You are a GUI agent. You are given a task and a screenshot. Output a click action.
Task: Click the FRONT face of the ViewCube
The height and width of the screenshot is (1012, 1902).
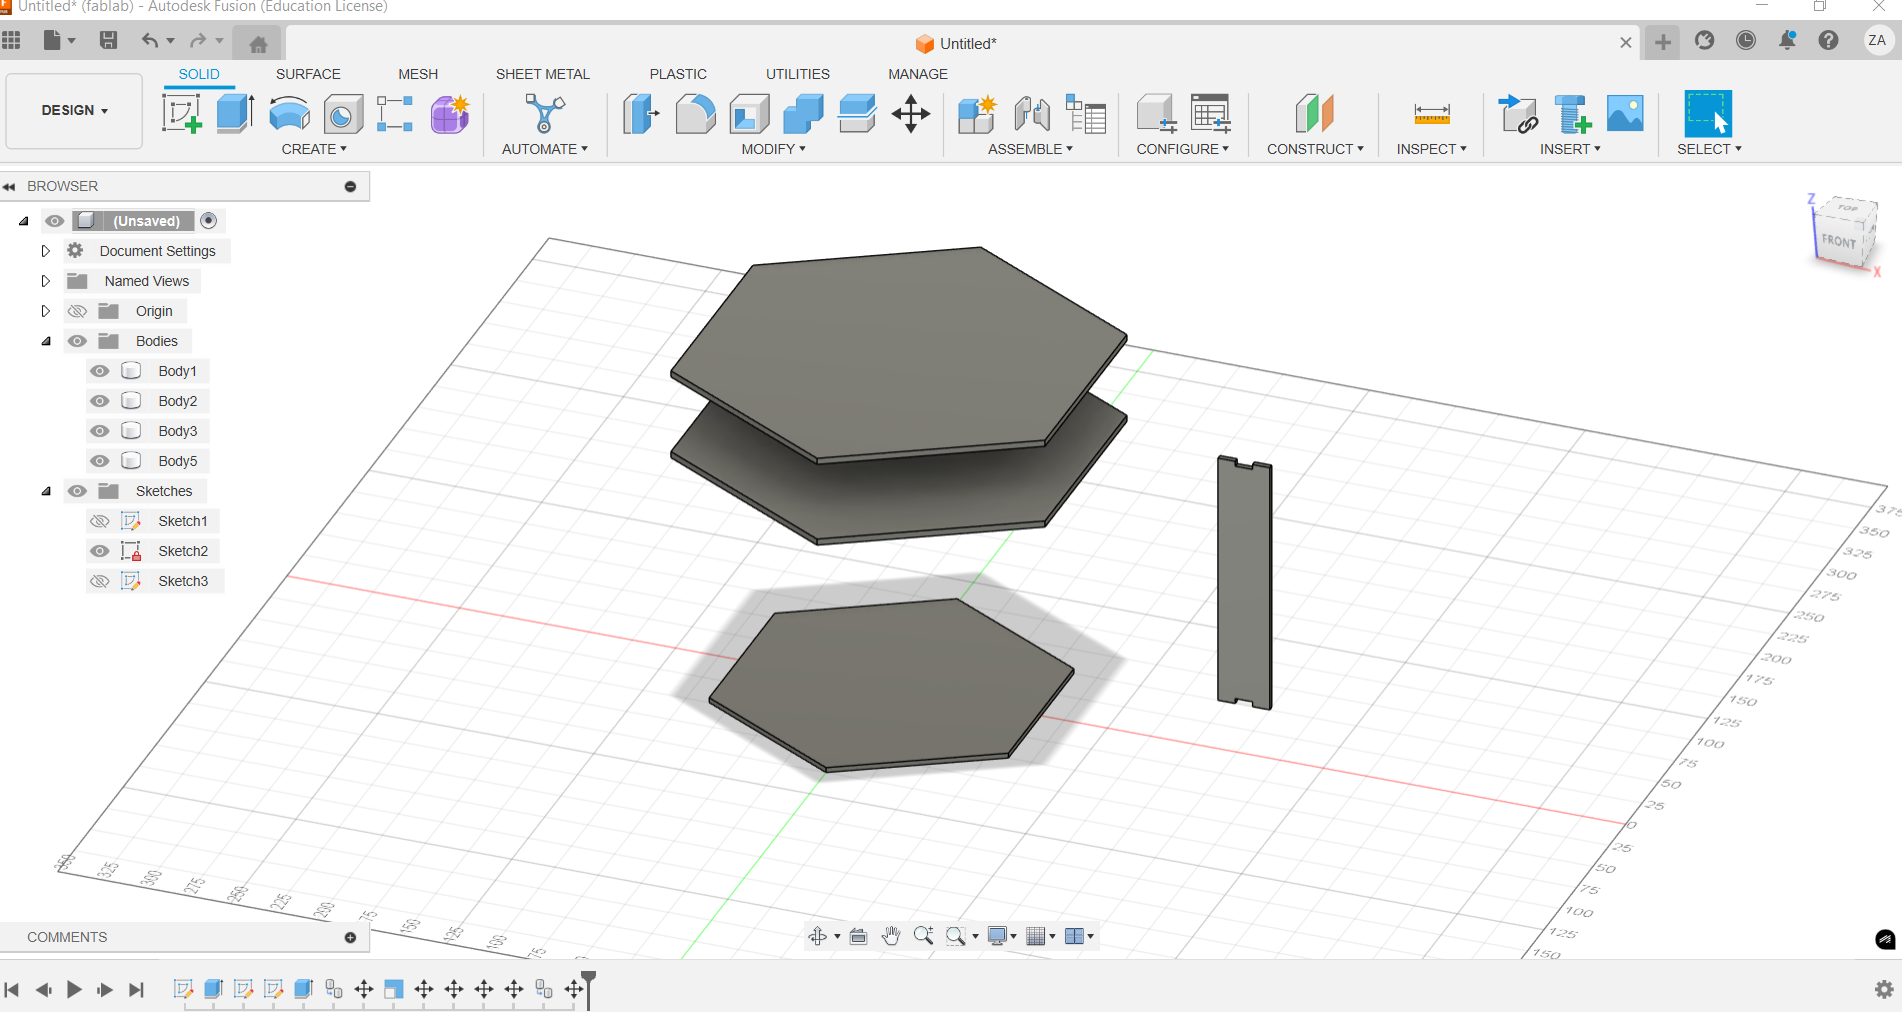click(1838, 241)
